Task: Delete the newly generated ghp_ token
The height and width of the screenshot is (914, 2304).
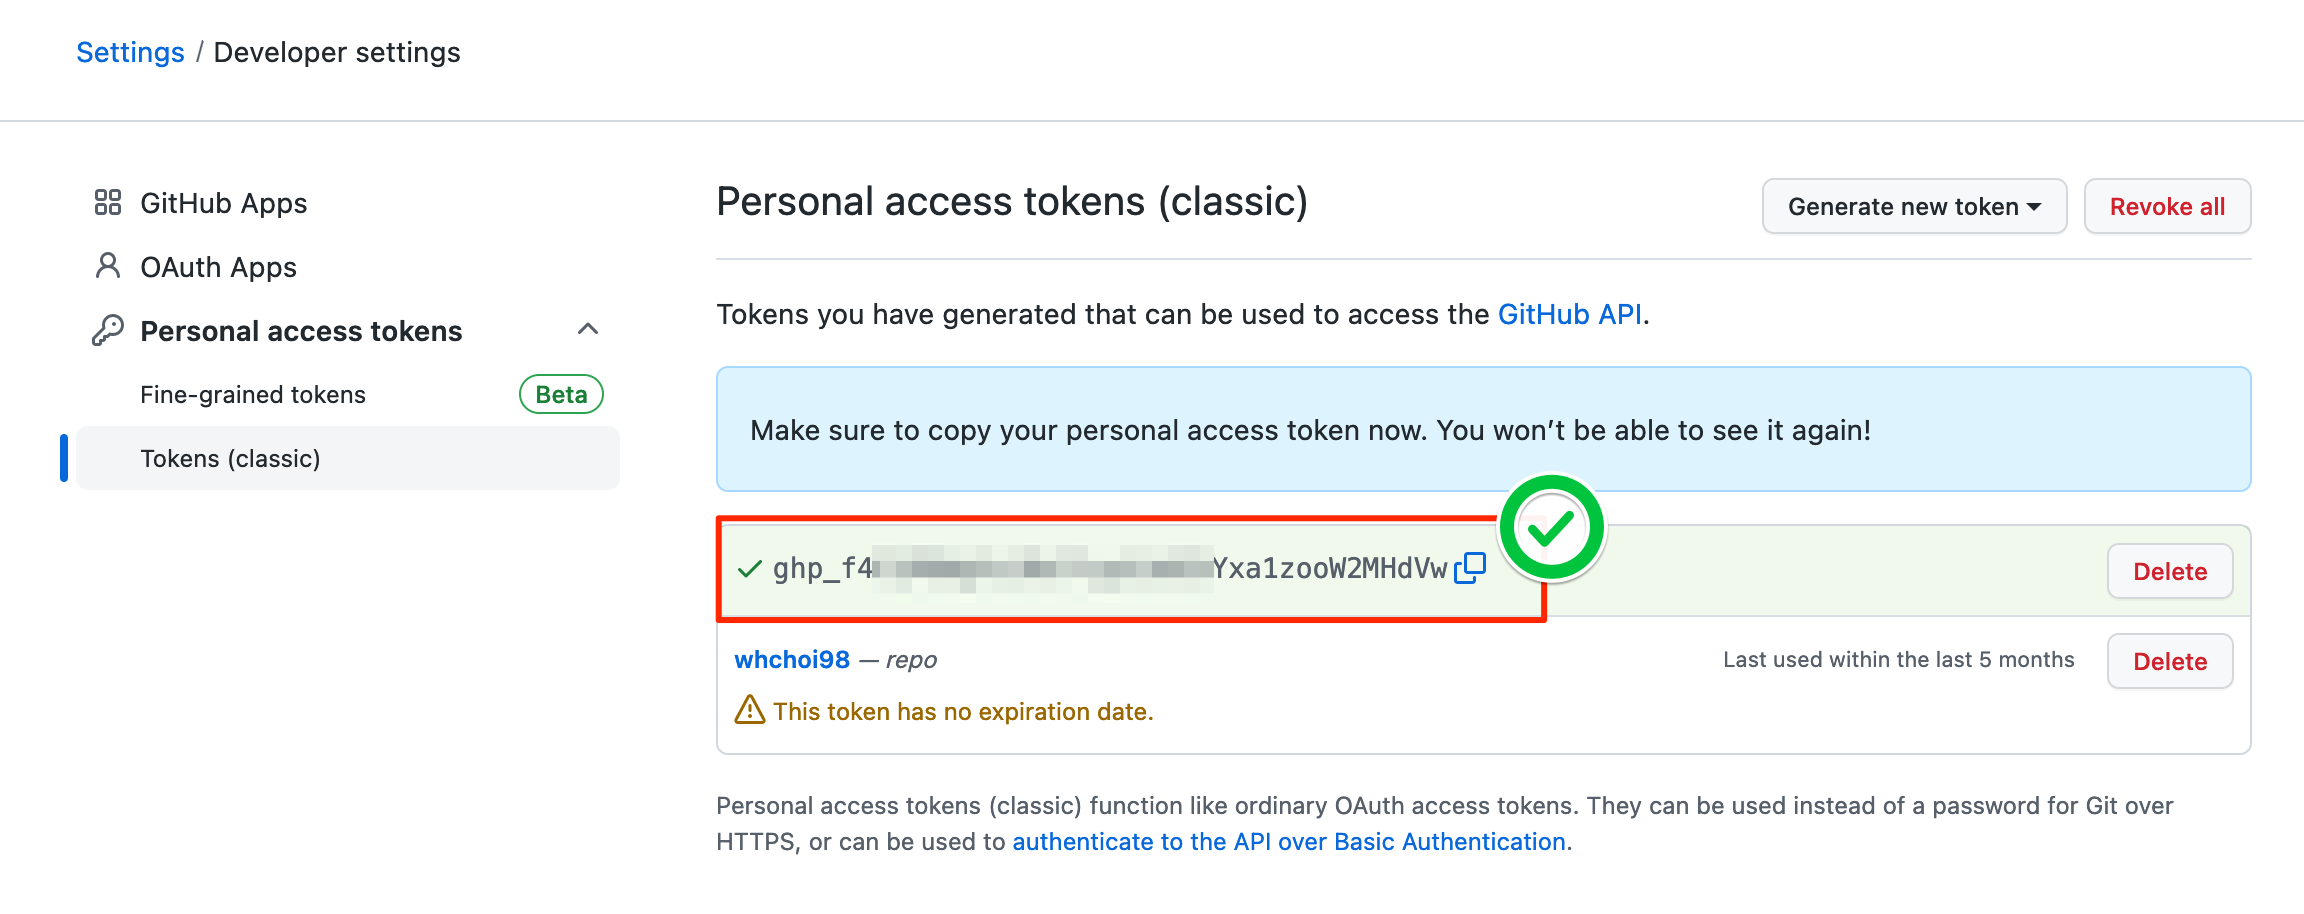Action: click(2170, 571)
